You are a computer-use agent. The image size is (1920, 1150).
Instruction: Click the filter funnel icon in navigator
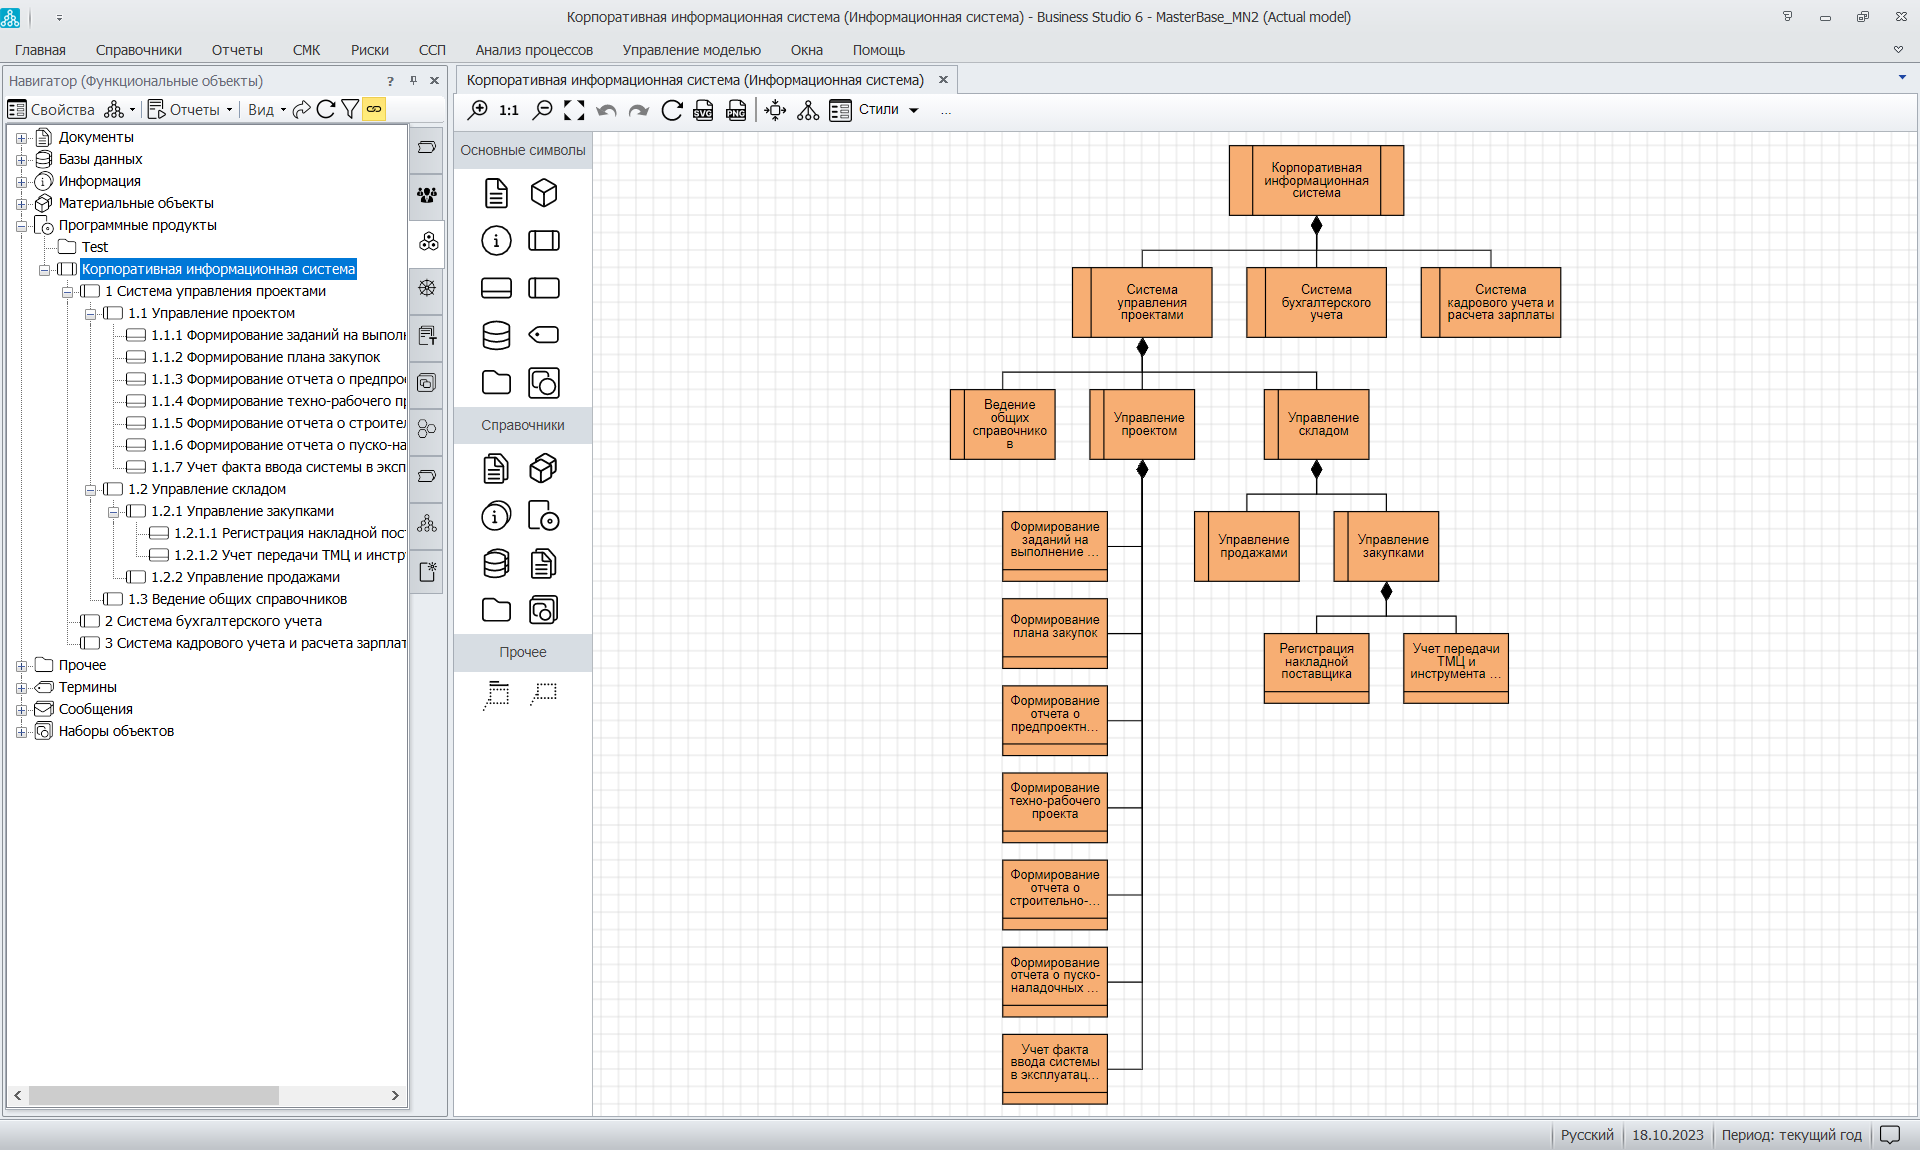(350, 109)
